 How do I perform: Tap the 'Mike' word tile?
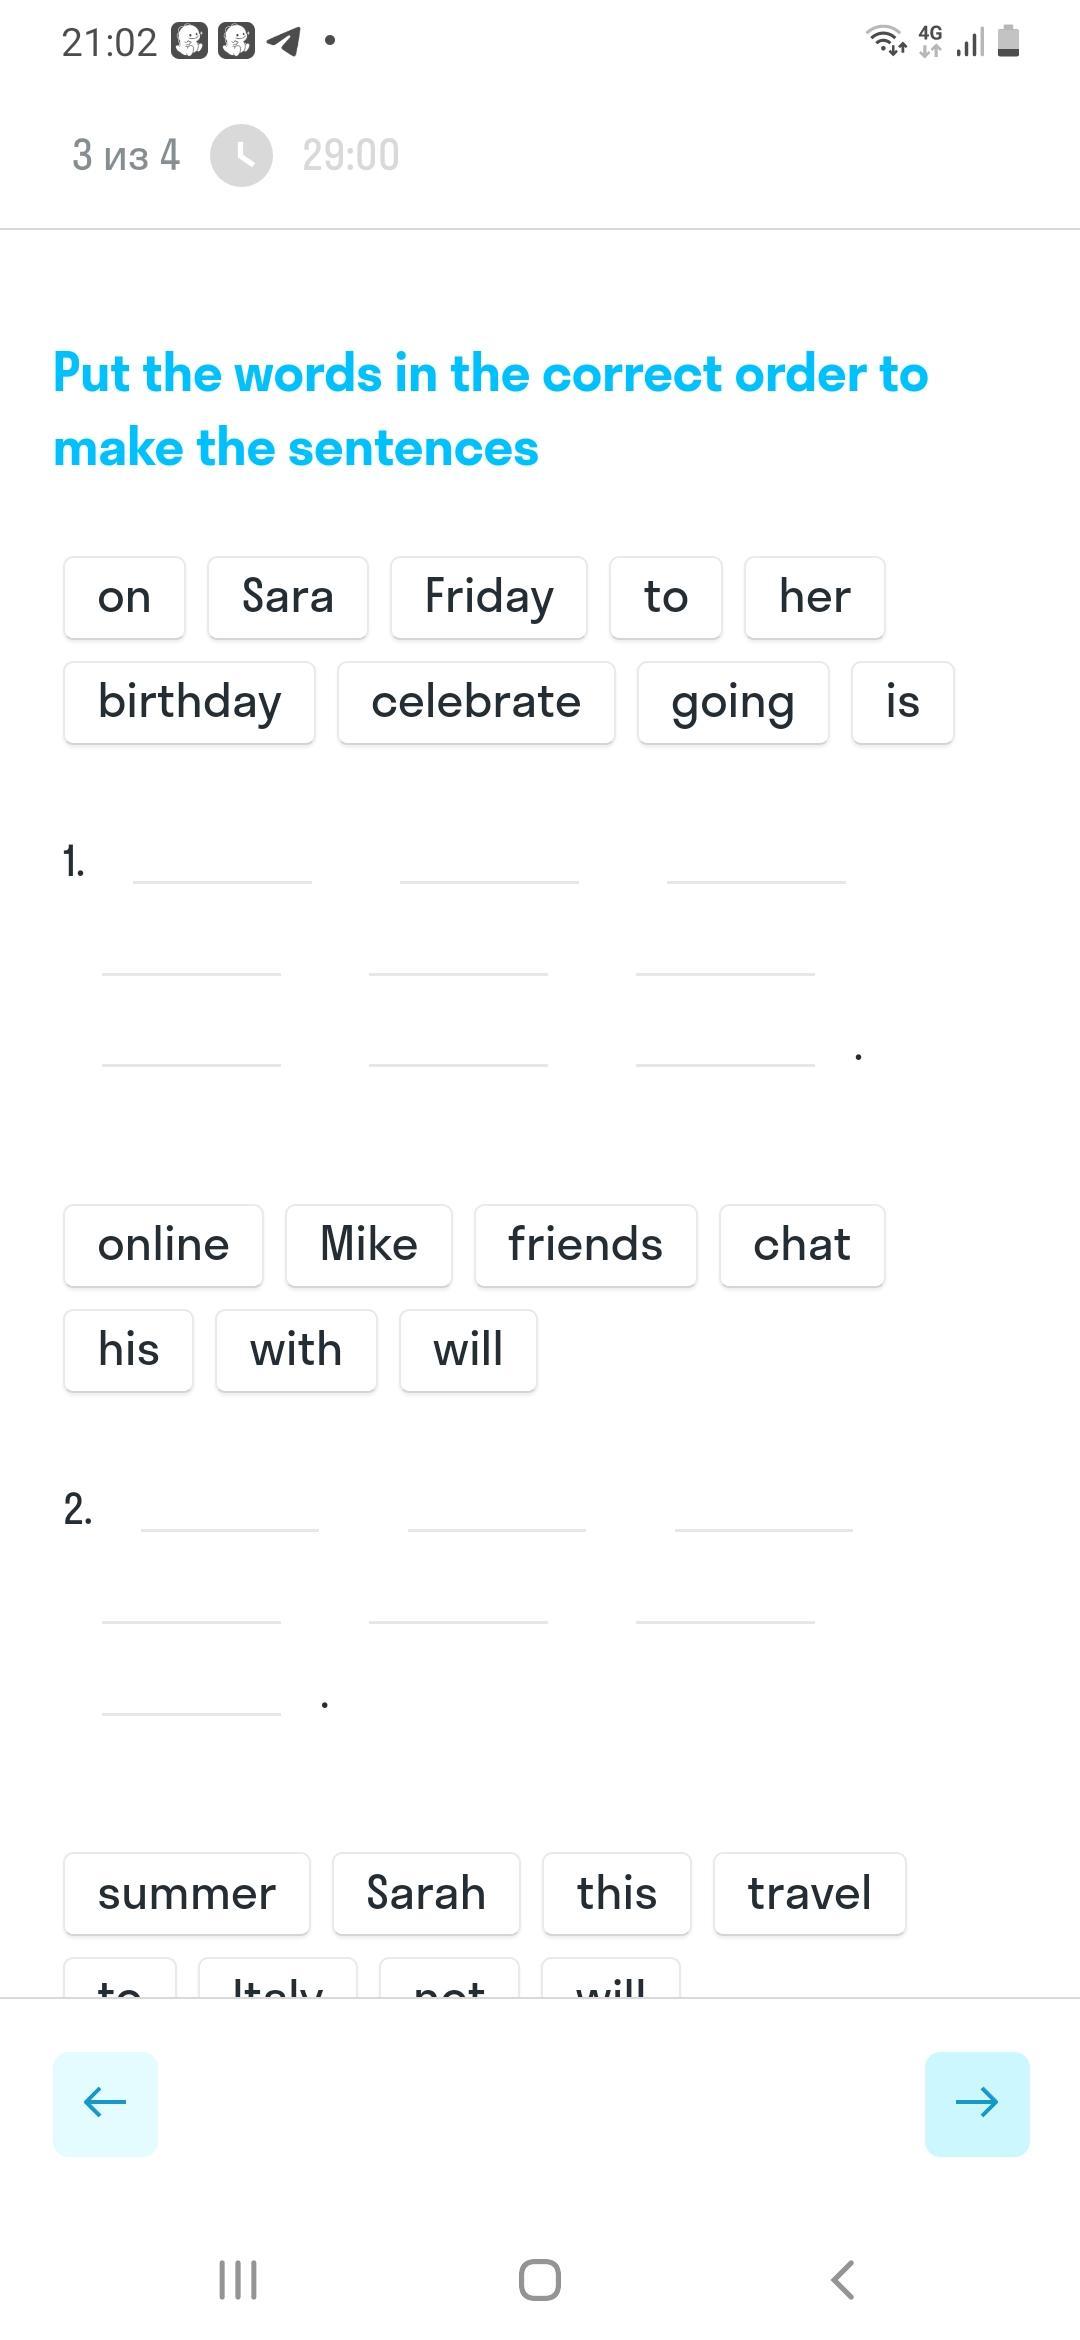pos(368,1245)
